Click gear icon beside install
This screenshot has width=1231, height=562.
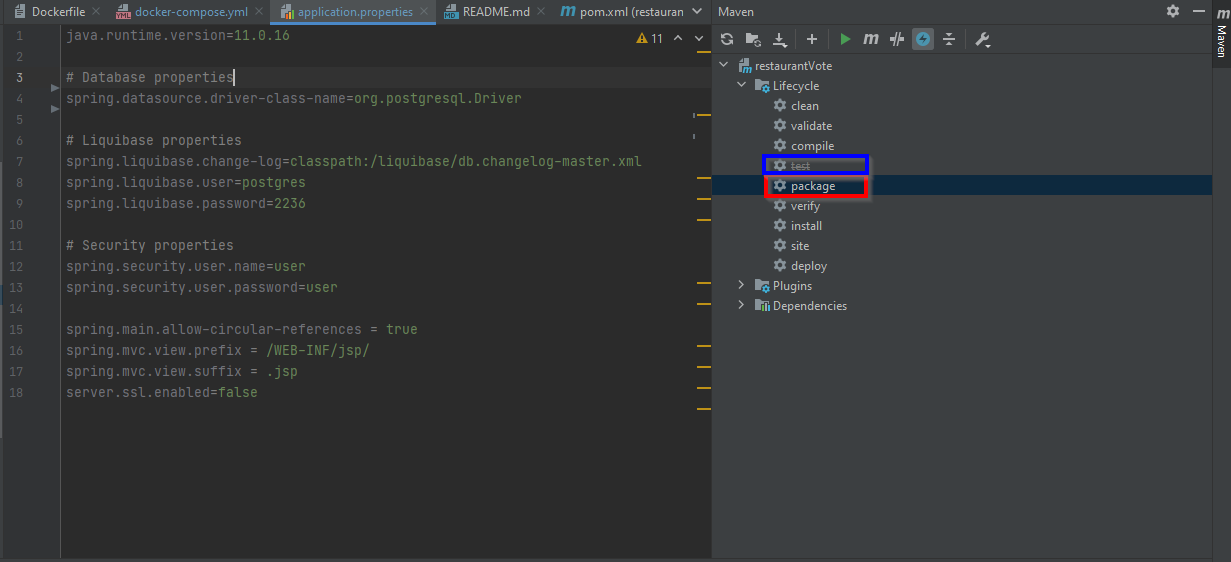[x=780, y=226]
